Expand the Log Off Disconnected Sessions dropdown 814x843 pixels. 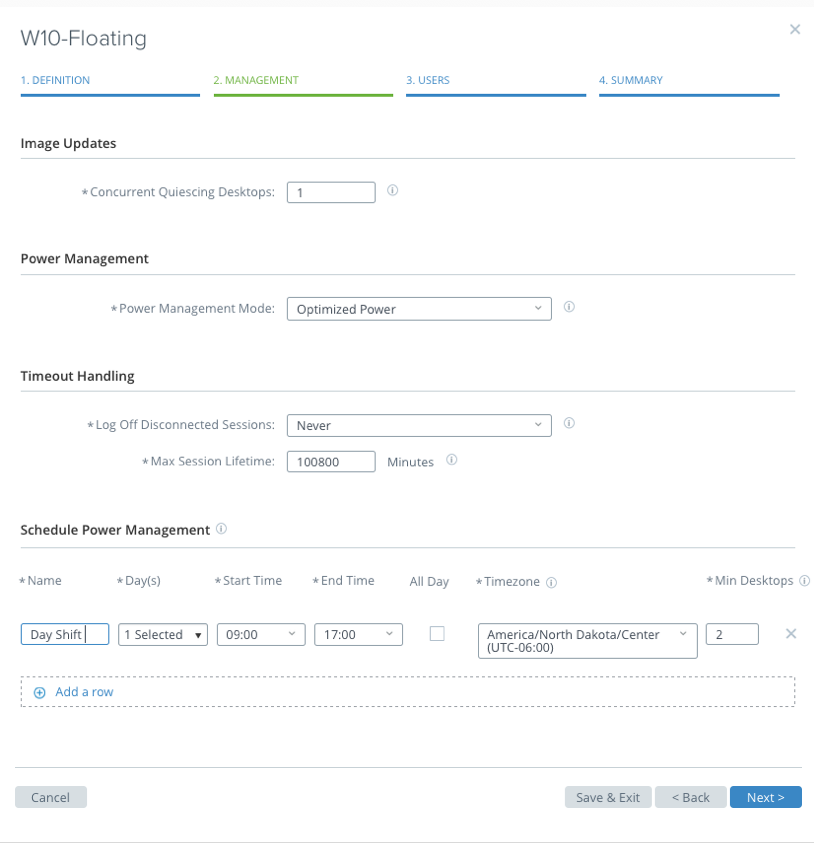[419, 425]
